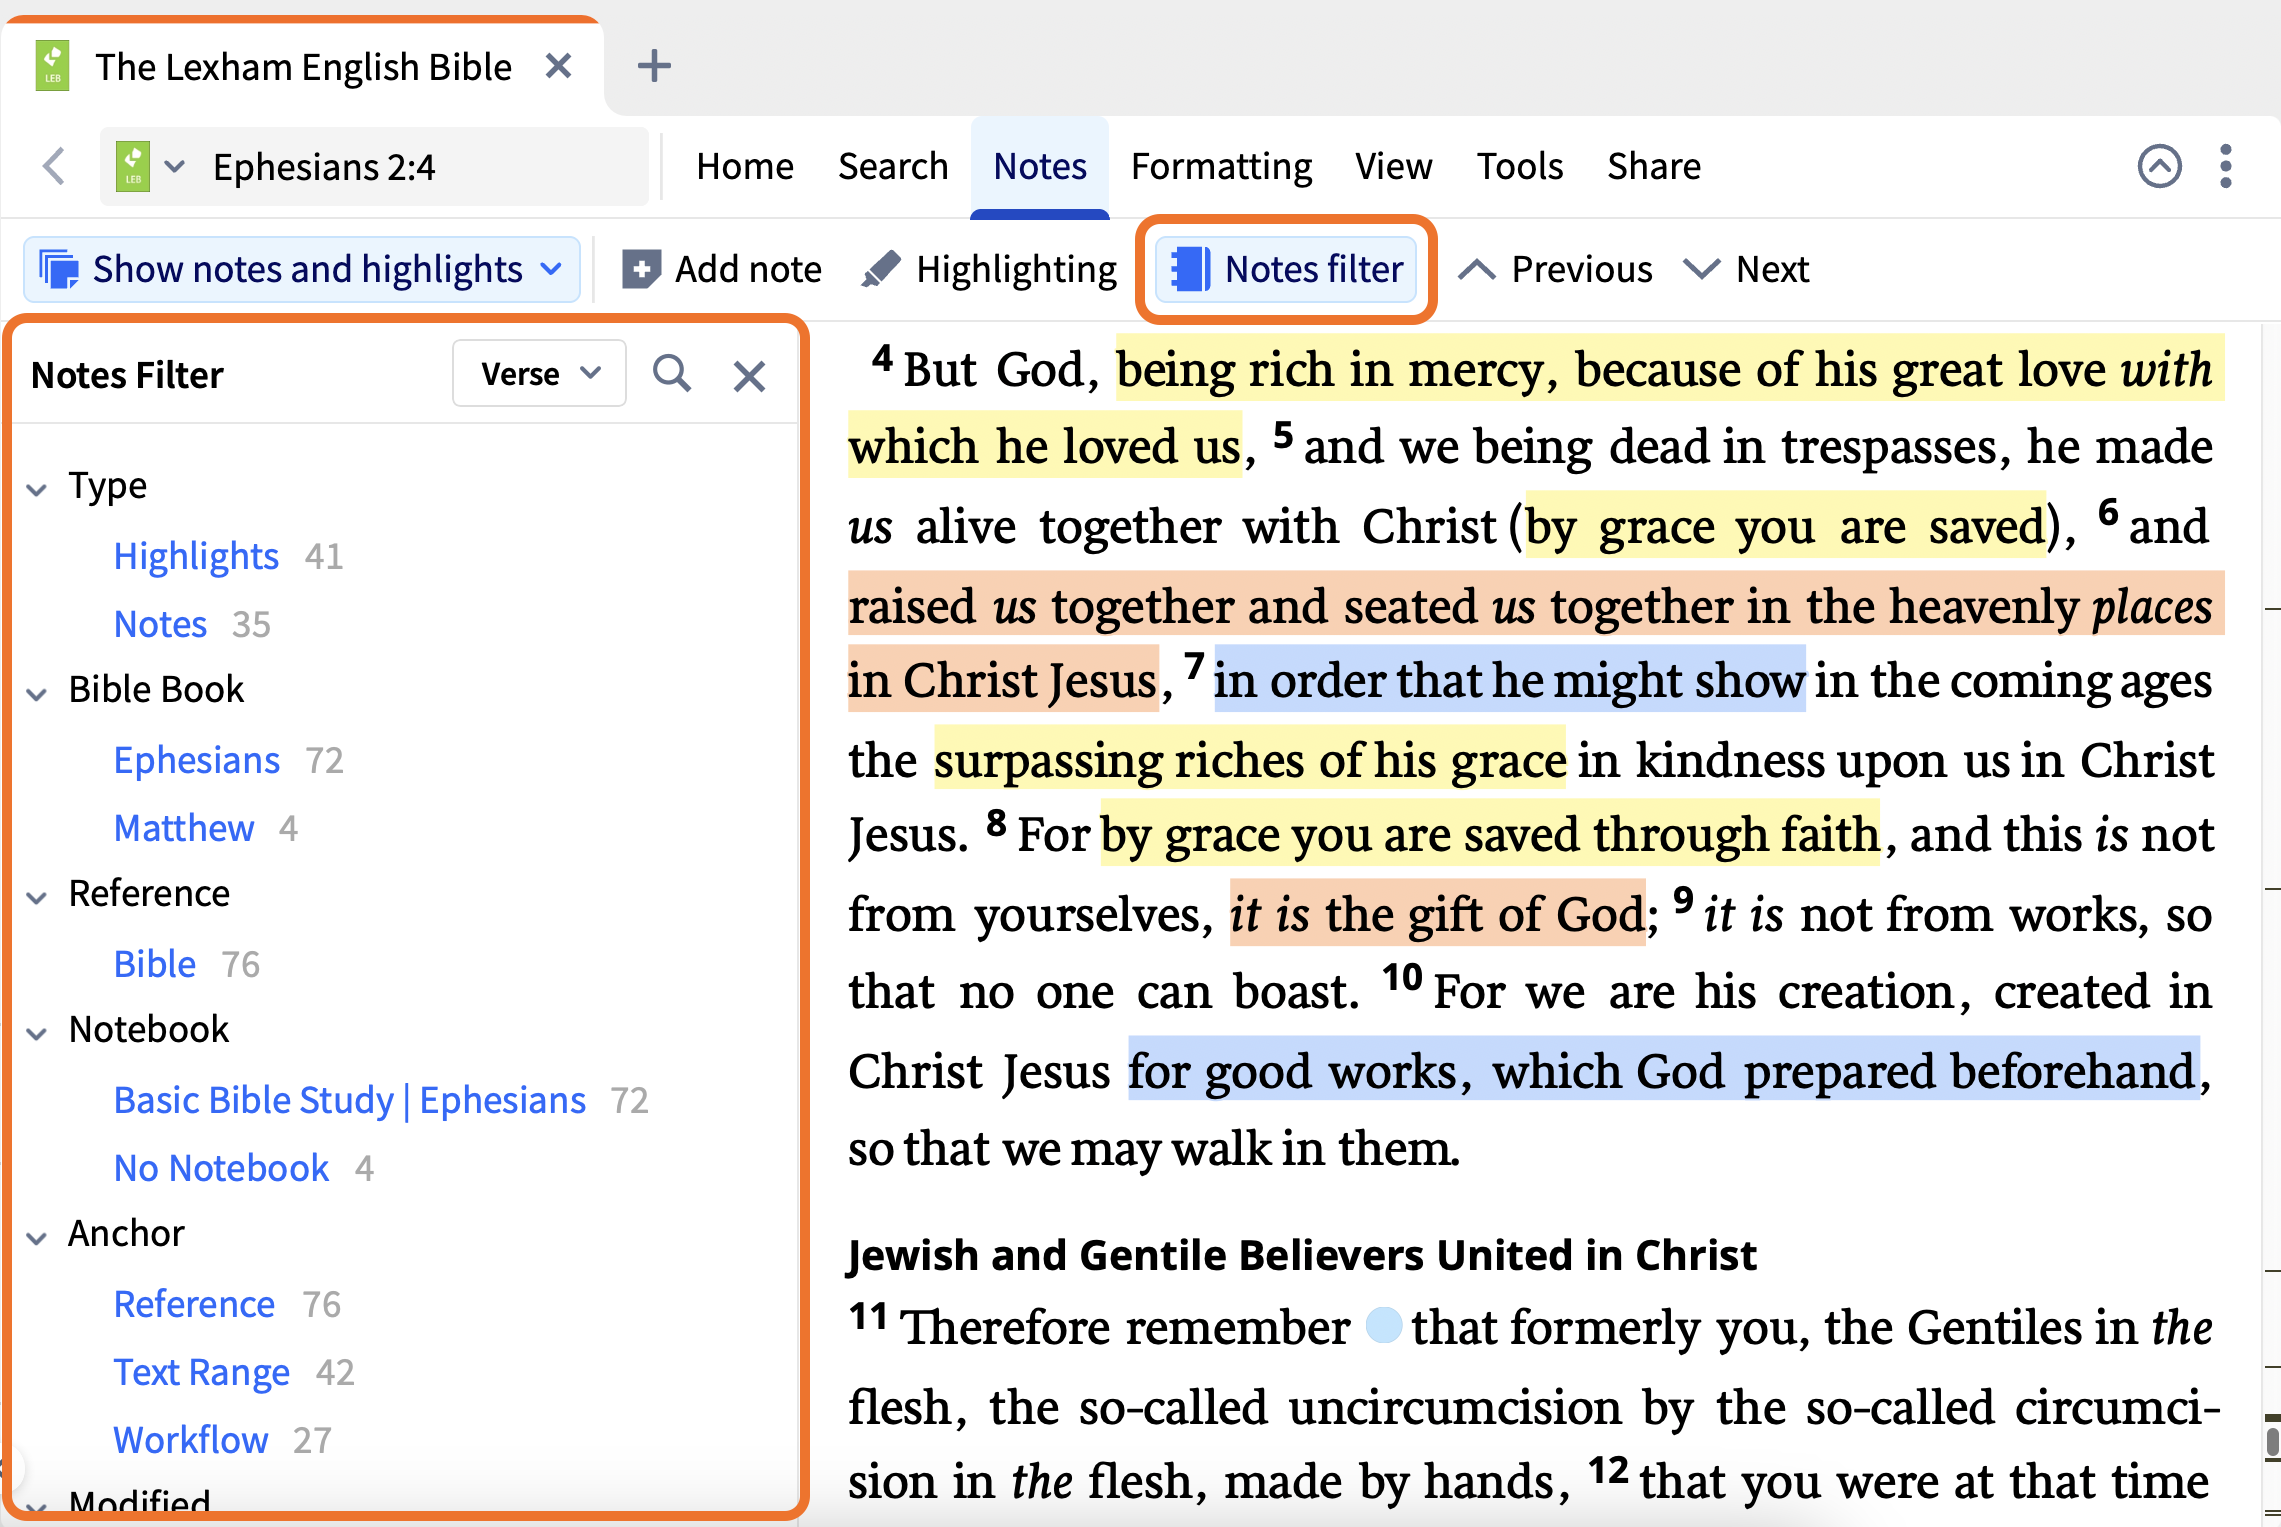Filter by Bible reference
The height and width of the screenshot is (1527, 2281).
click(155, 964)
